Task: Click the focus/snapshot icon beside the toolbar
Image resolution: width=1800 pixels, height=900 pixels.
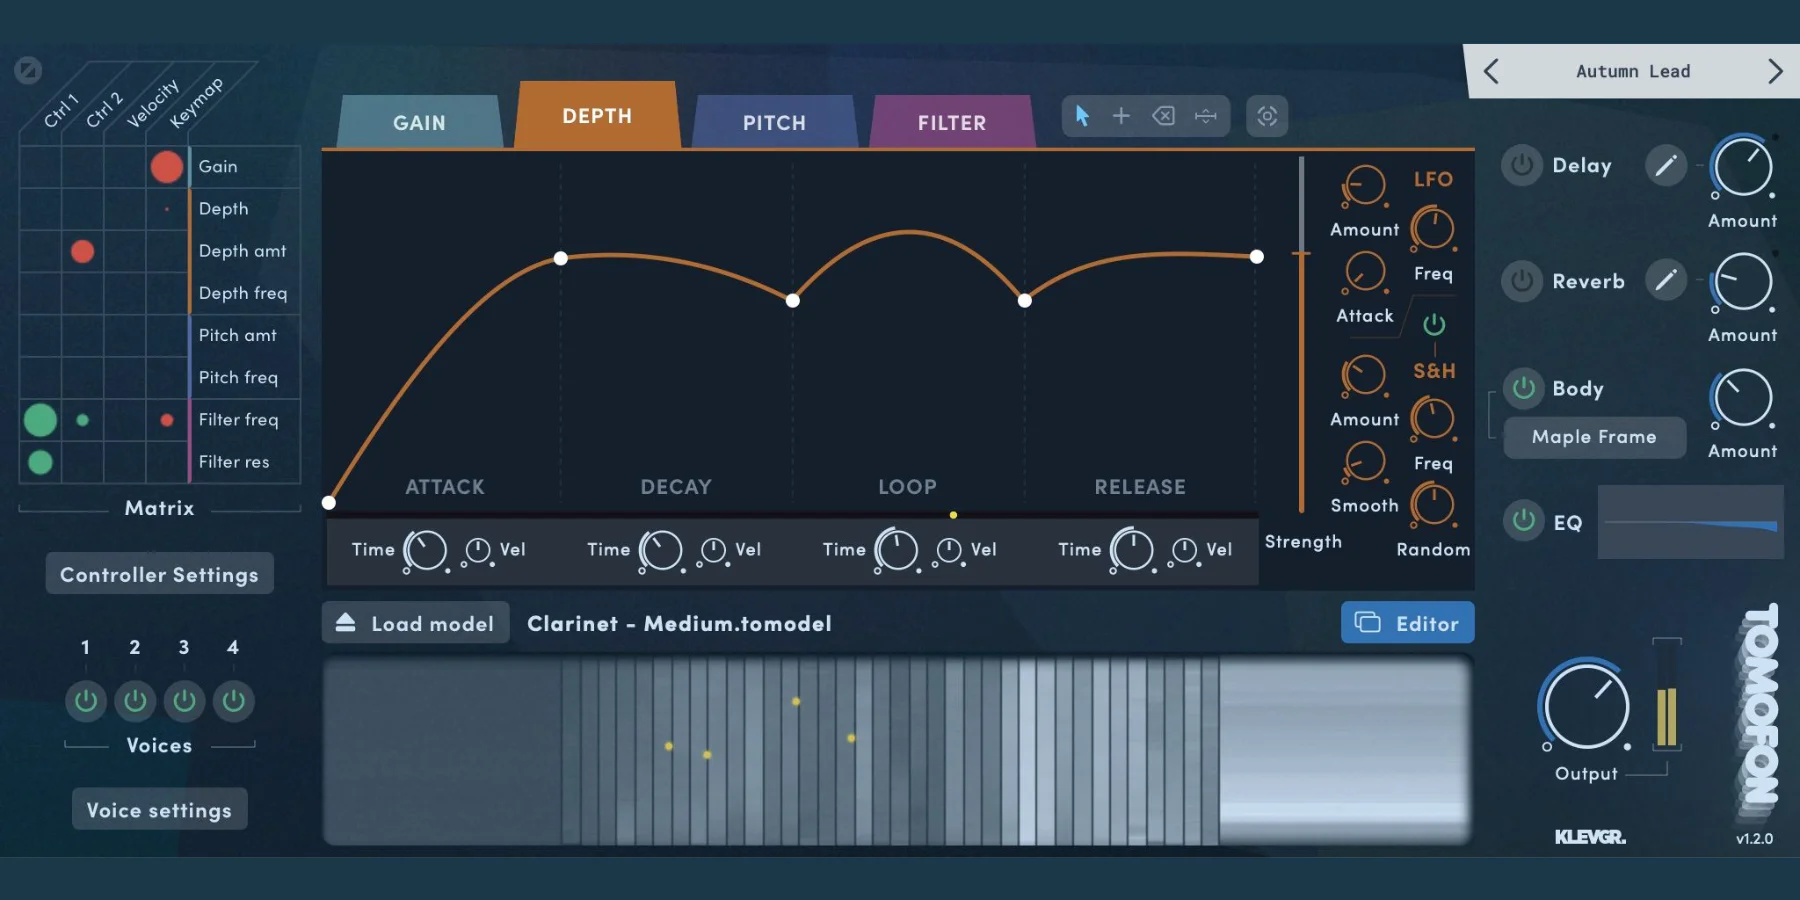Action: [x=1267, y=116]
